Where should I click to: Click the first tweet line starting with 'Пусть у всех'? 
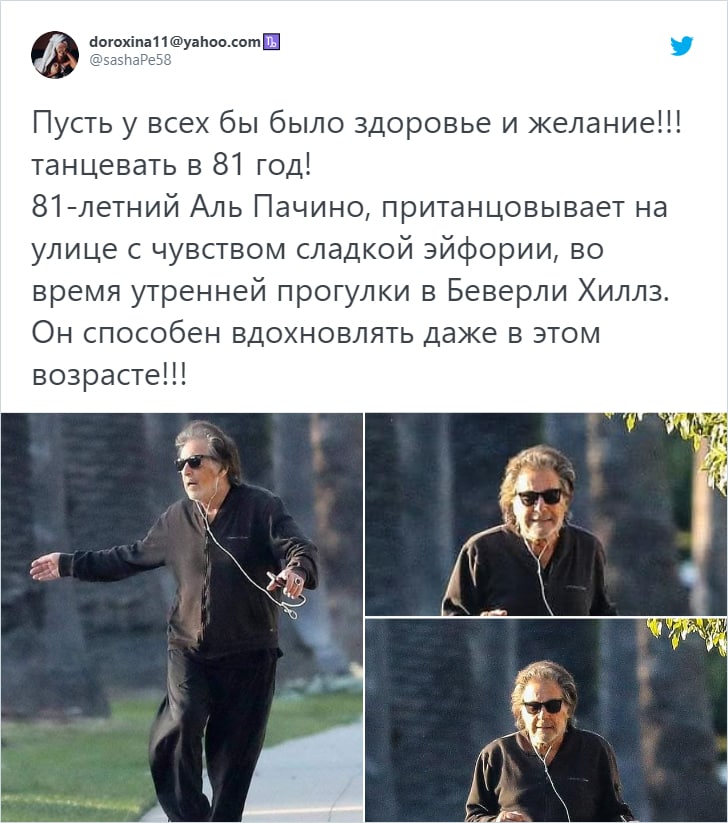(x=356, y=124)
